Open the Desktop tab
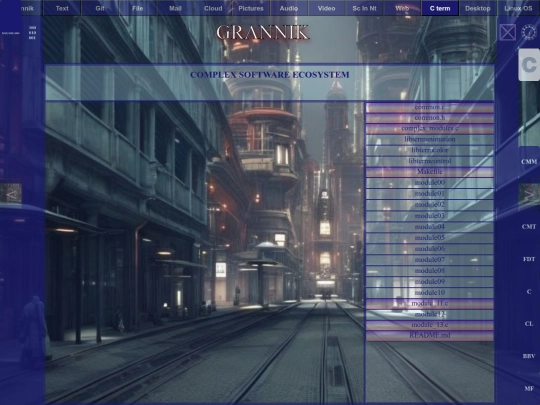The height and width of the screenshot is (405, 540). pyautogui.click(x=478, y=8)
